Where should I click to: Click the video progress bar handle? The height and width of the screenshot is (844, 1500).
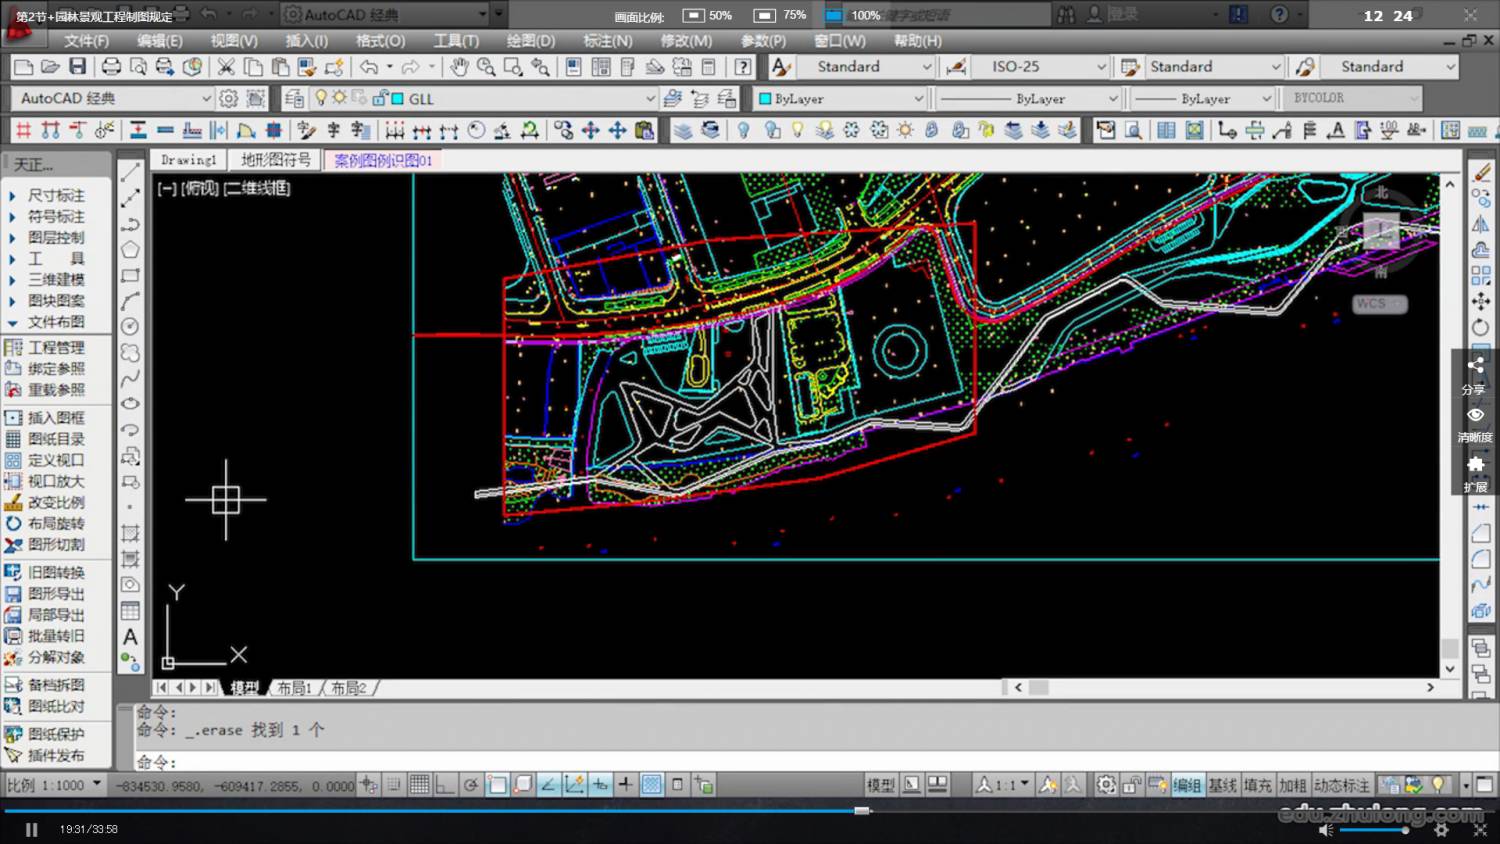point(862,811)
